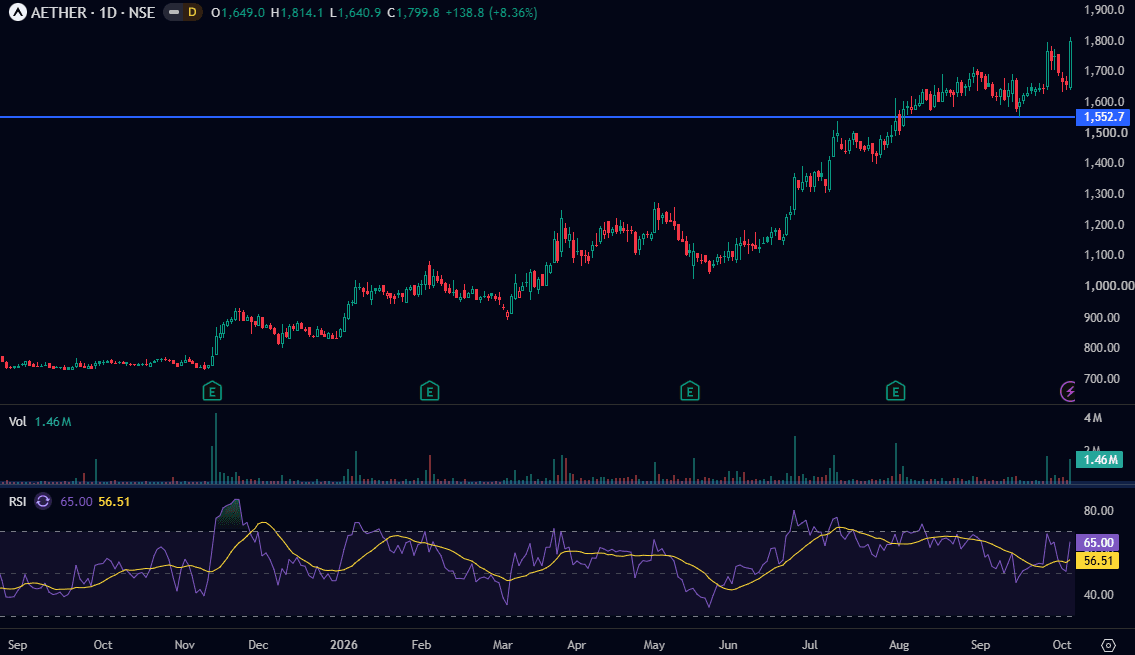Screen dimensions: 1135x655
Task: Click the Mar label on time axis
Action: pyautogui.click(x=502, y=645)
